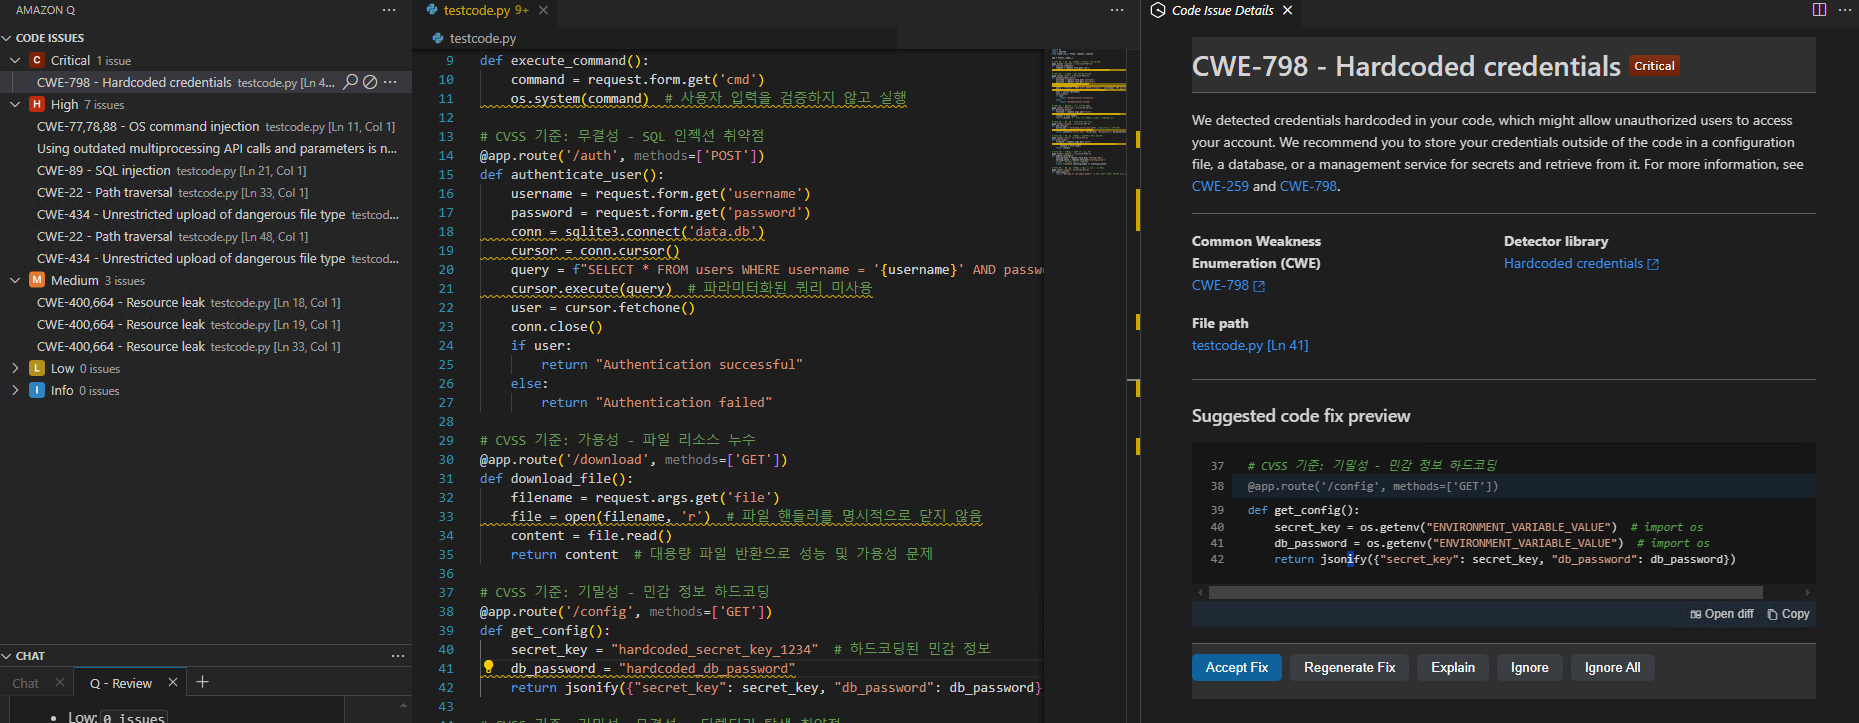Click the split editor icon in details panel
This screenshot has height=723, width=1859.
tap(1819, 10)
